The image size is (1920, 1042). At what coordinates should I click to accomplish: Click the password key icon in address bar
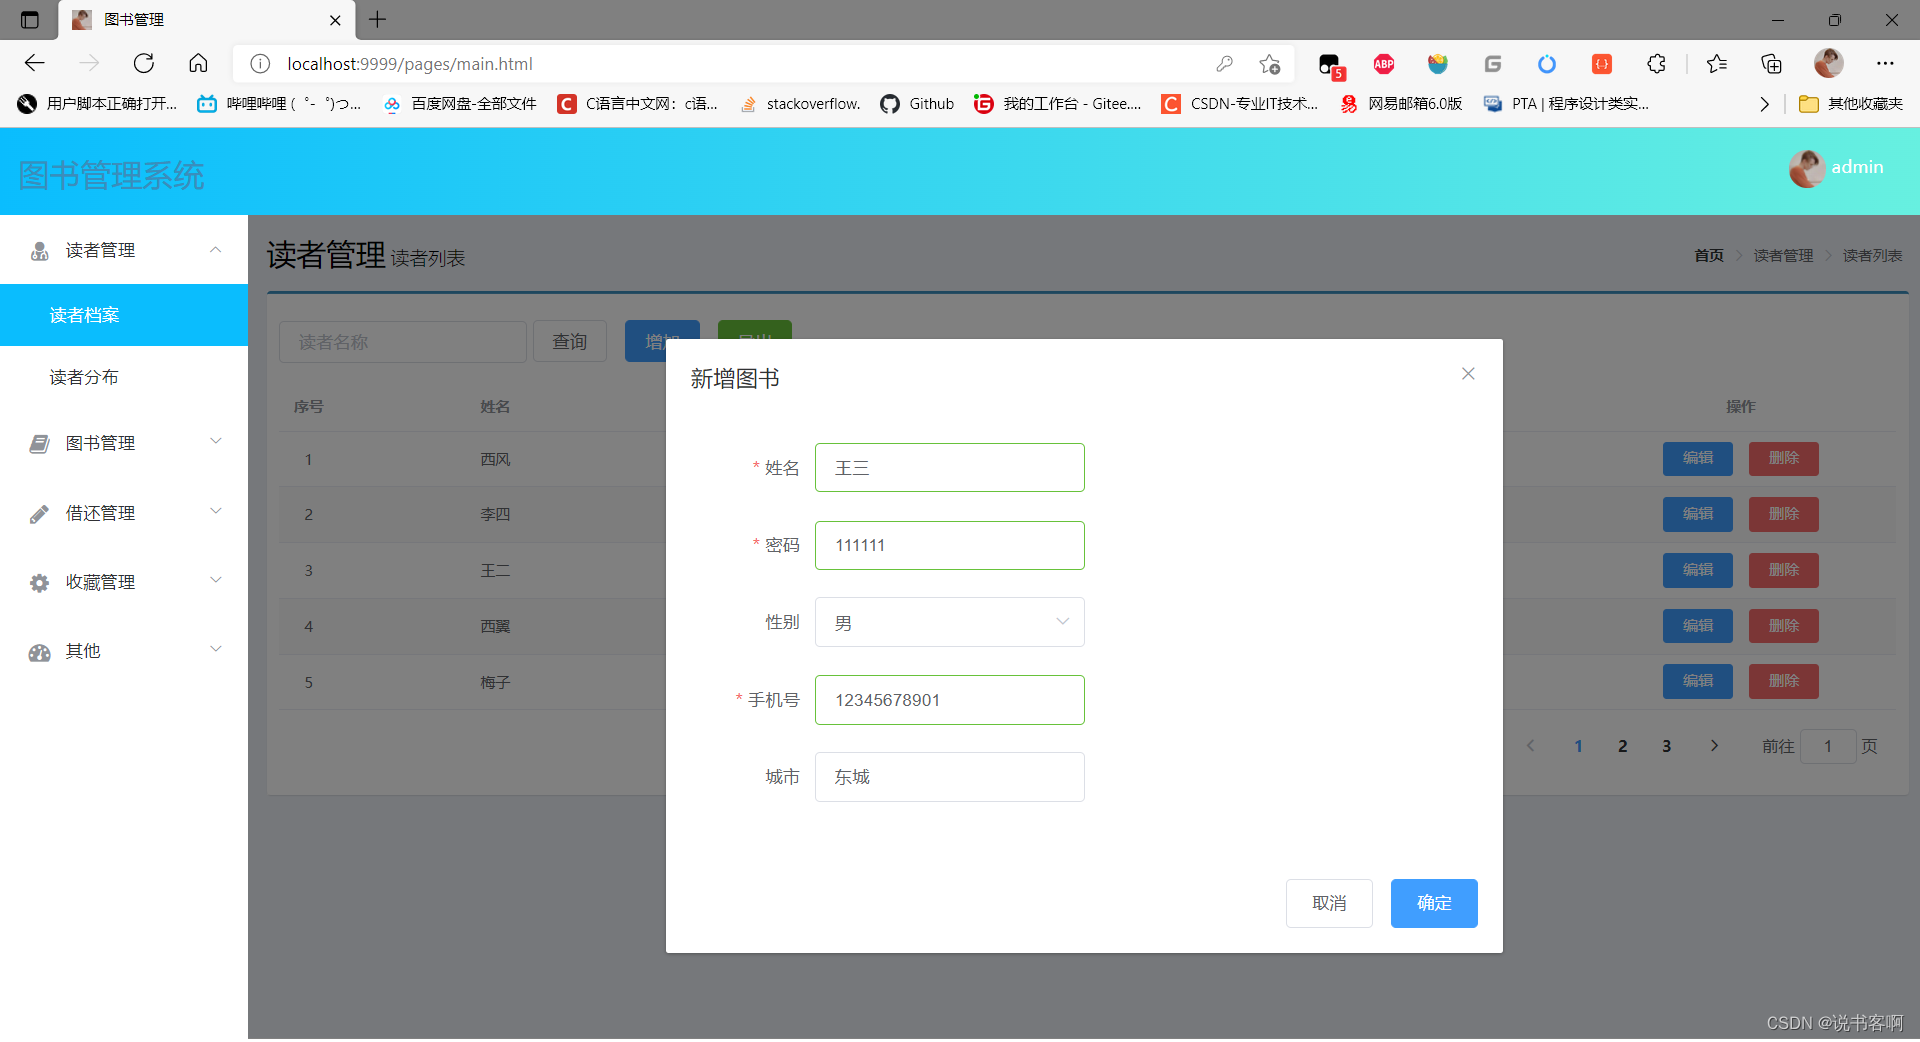pos(1224,64)
